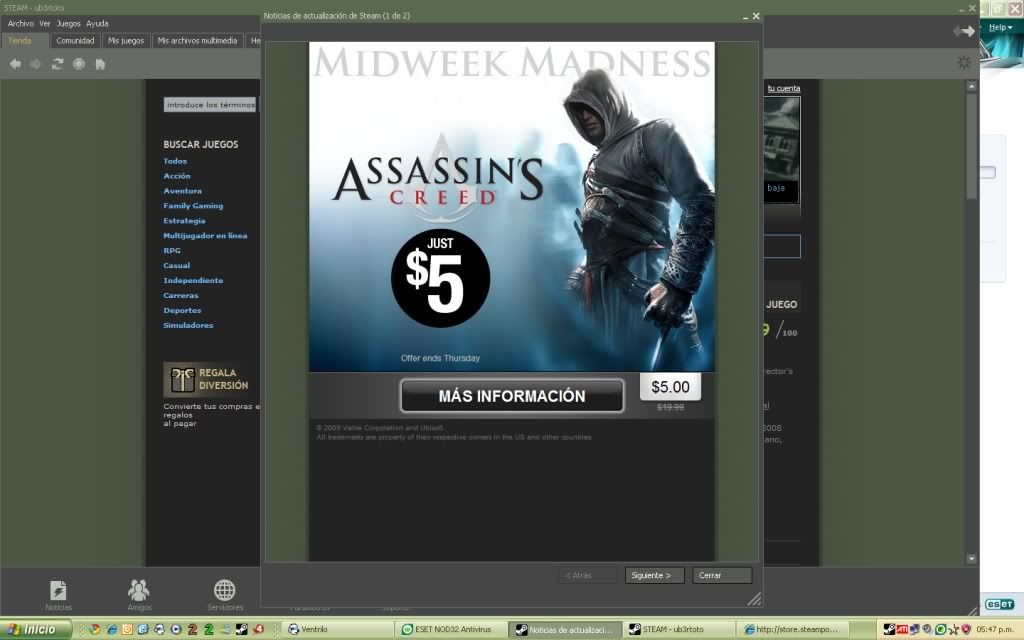Browse Multijugador en línea category
This screenshot has width=1024, height=640.
[205, 236]
